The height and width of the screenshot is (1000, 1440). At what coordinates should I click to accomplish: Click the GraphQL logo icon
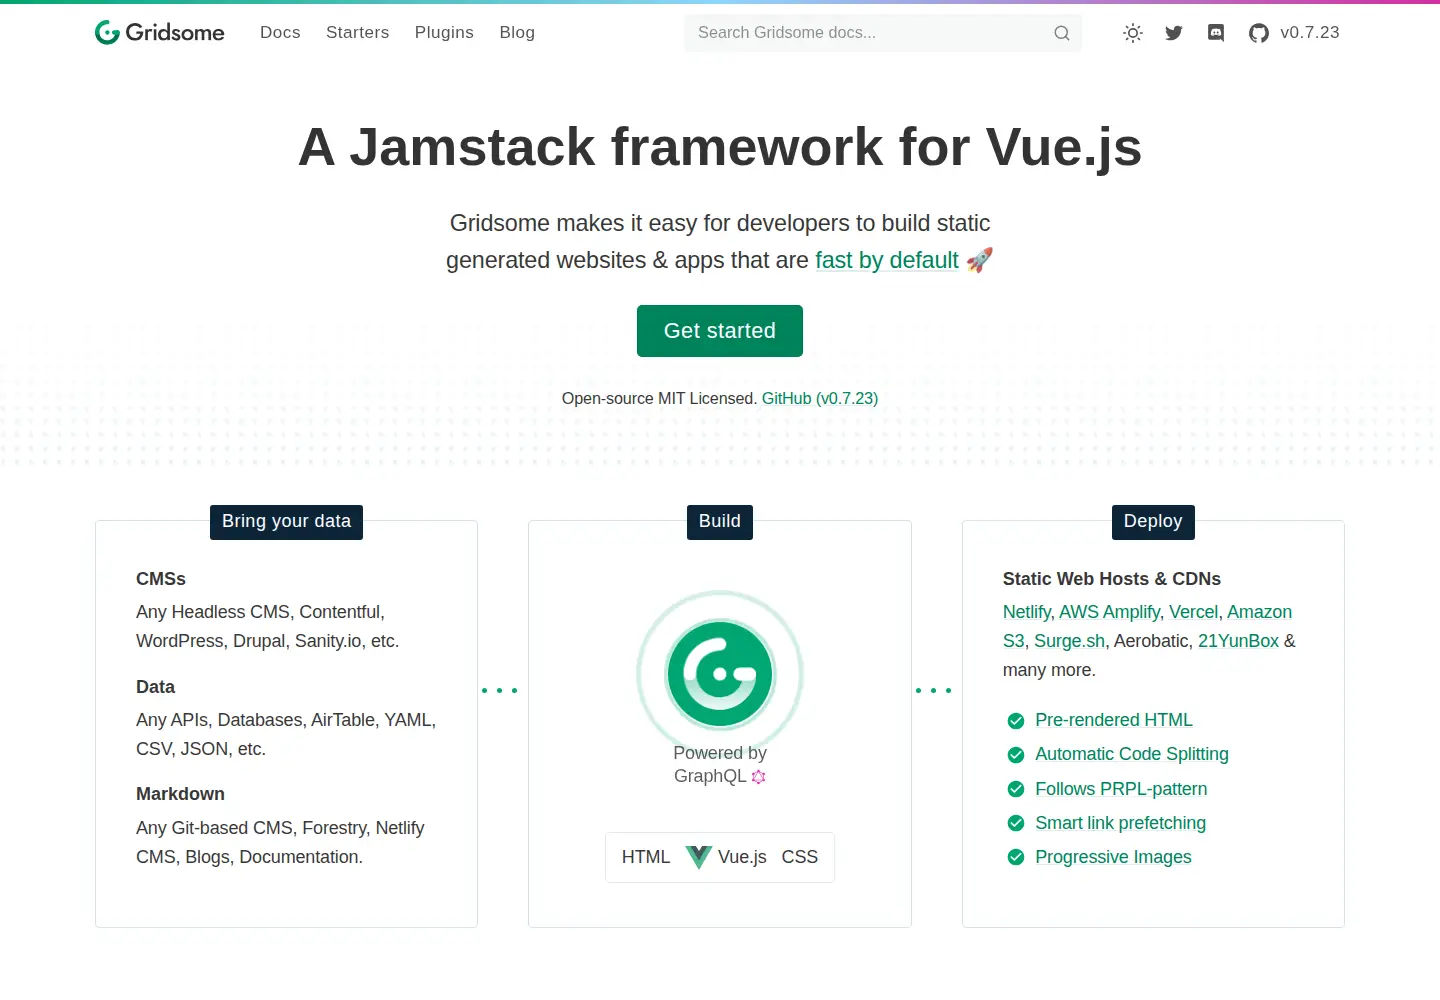click(x=759, y=777)
